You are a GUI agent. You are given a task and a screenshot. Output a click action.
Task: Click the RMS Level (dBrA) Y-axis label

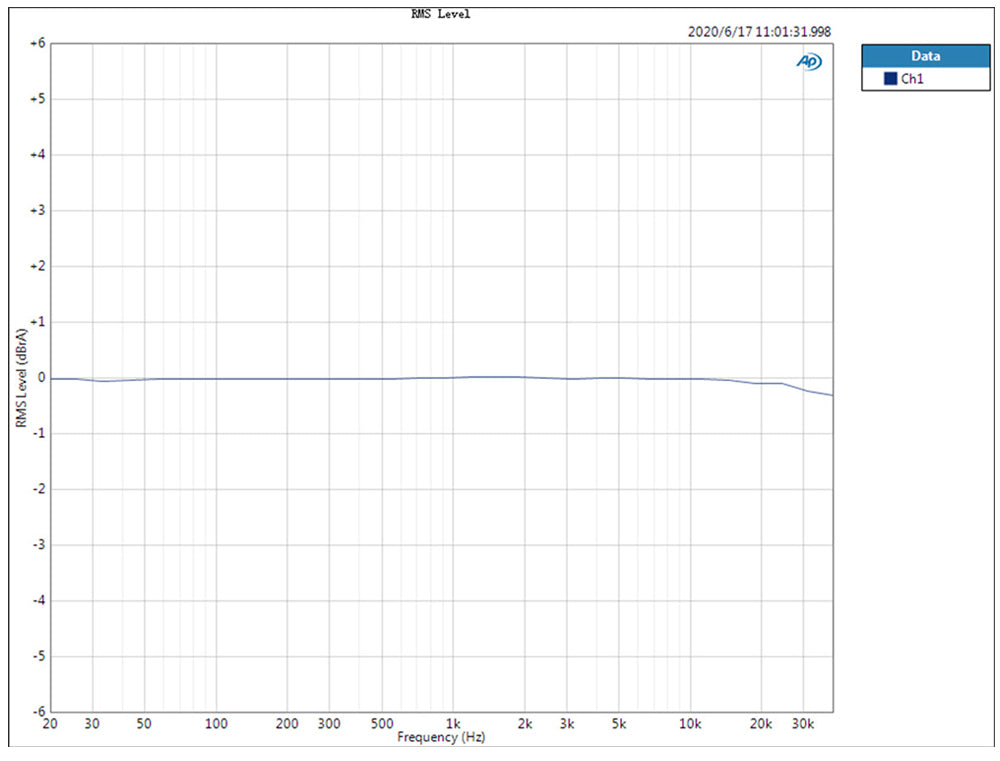21,378
